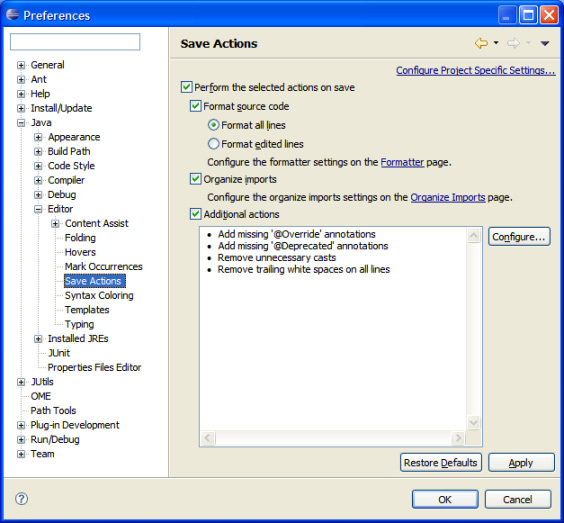Open the back history dropdown arrow
This screenshot has width=564, height=523.
pyautogui.click(x=496, y=43)
